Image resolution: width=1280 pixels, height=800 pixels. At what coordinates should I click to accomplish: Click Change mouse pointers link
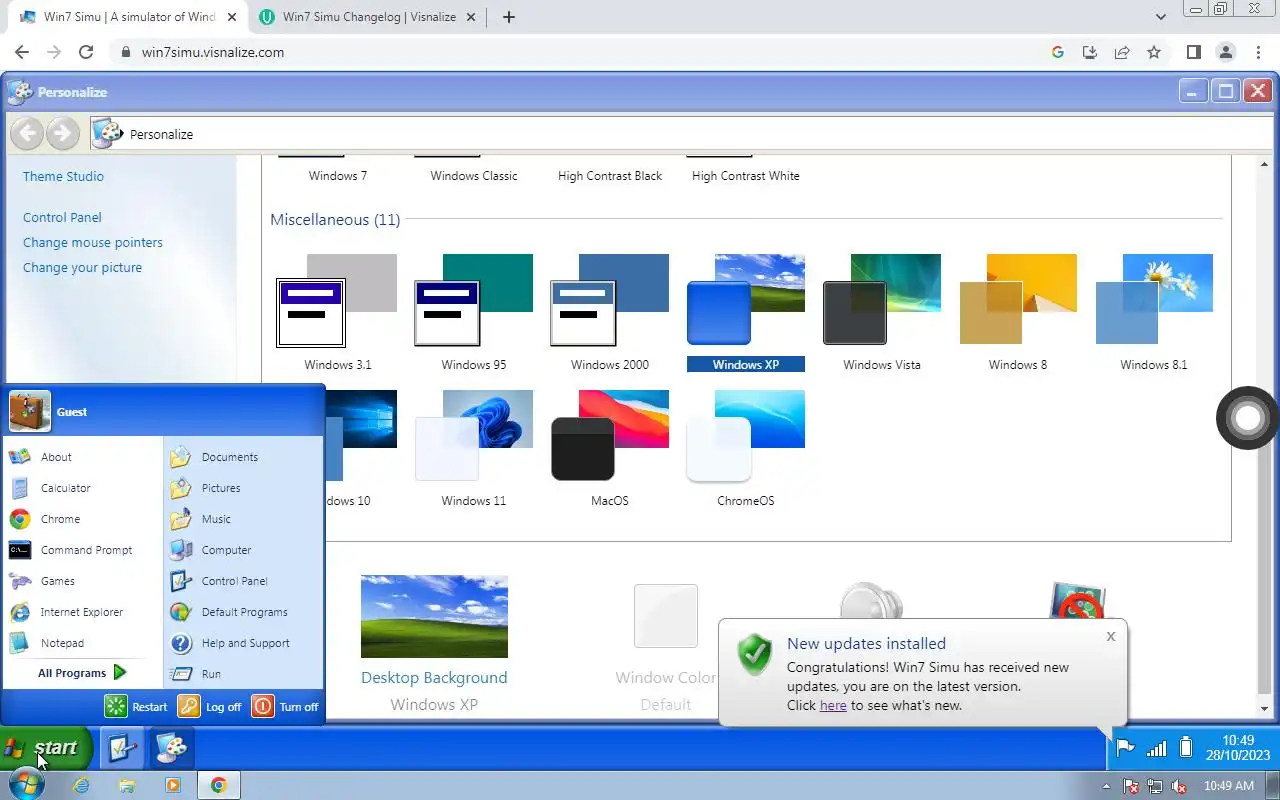(x=92, y=242)
